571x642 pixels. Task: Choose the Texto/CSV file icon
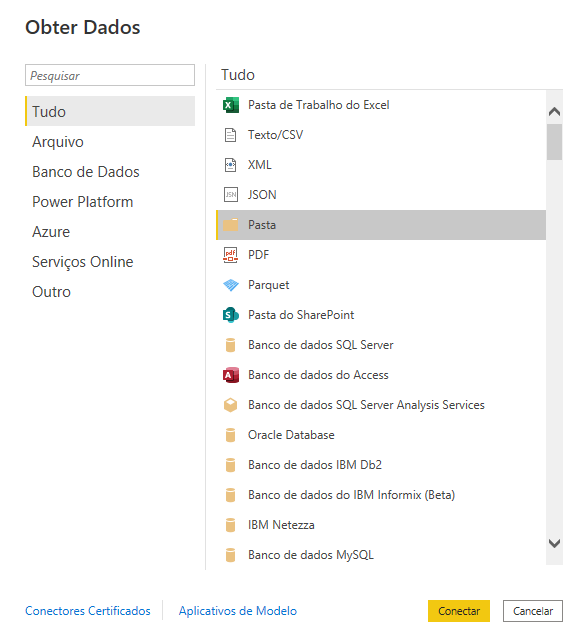(x=230, y=135)
